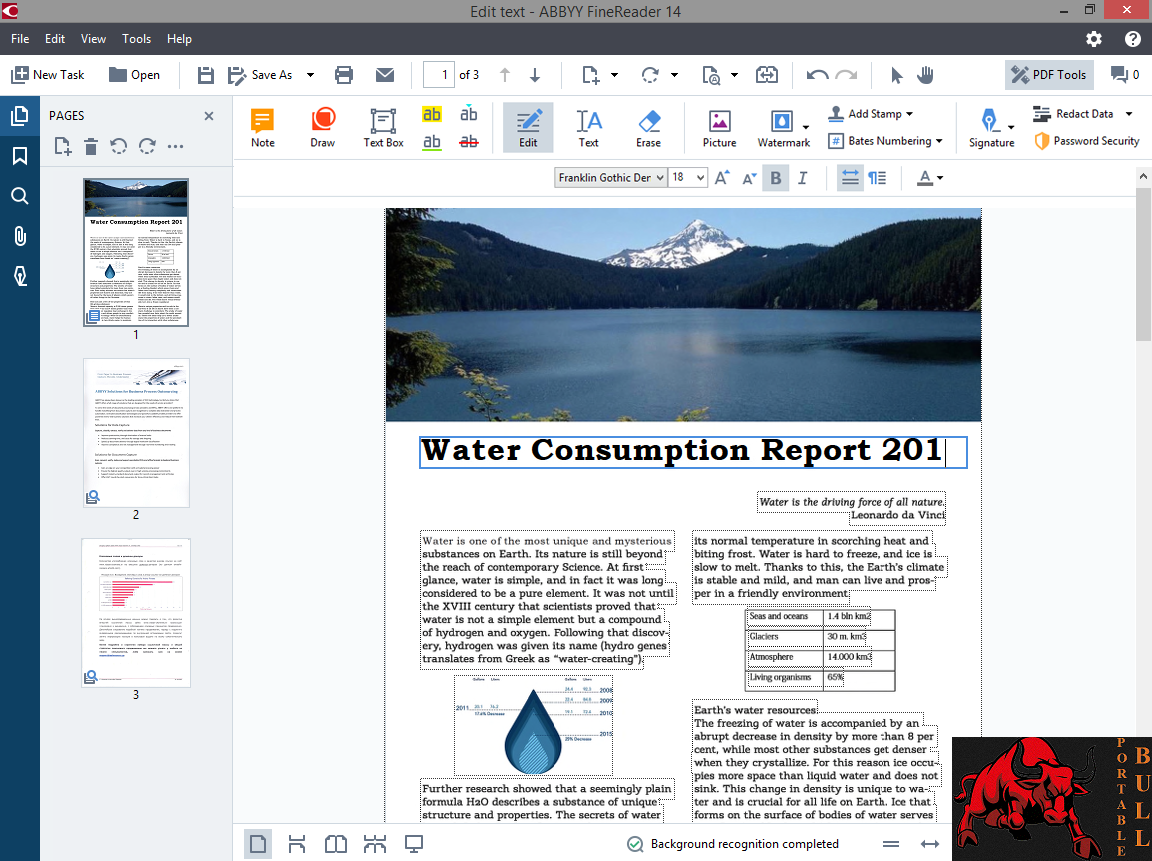Expand the Save As dropdown arrow
Image resolution: width=1152 pixels, height=861 pixels.
310,75
